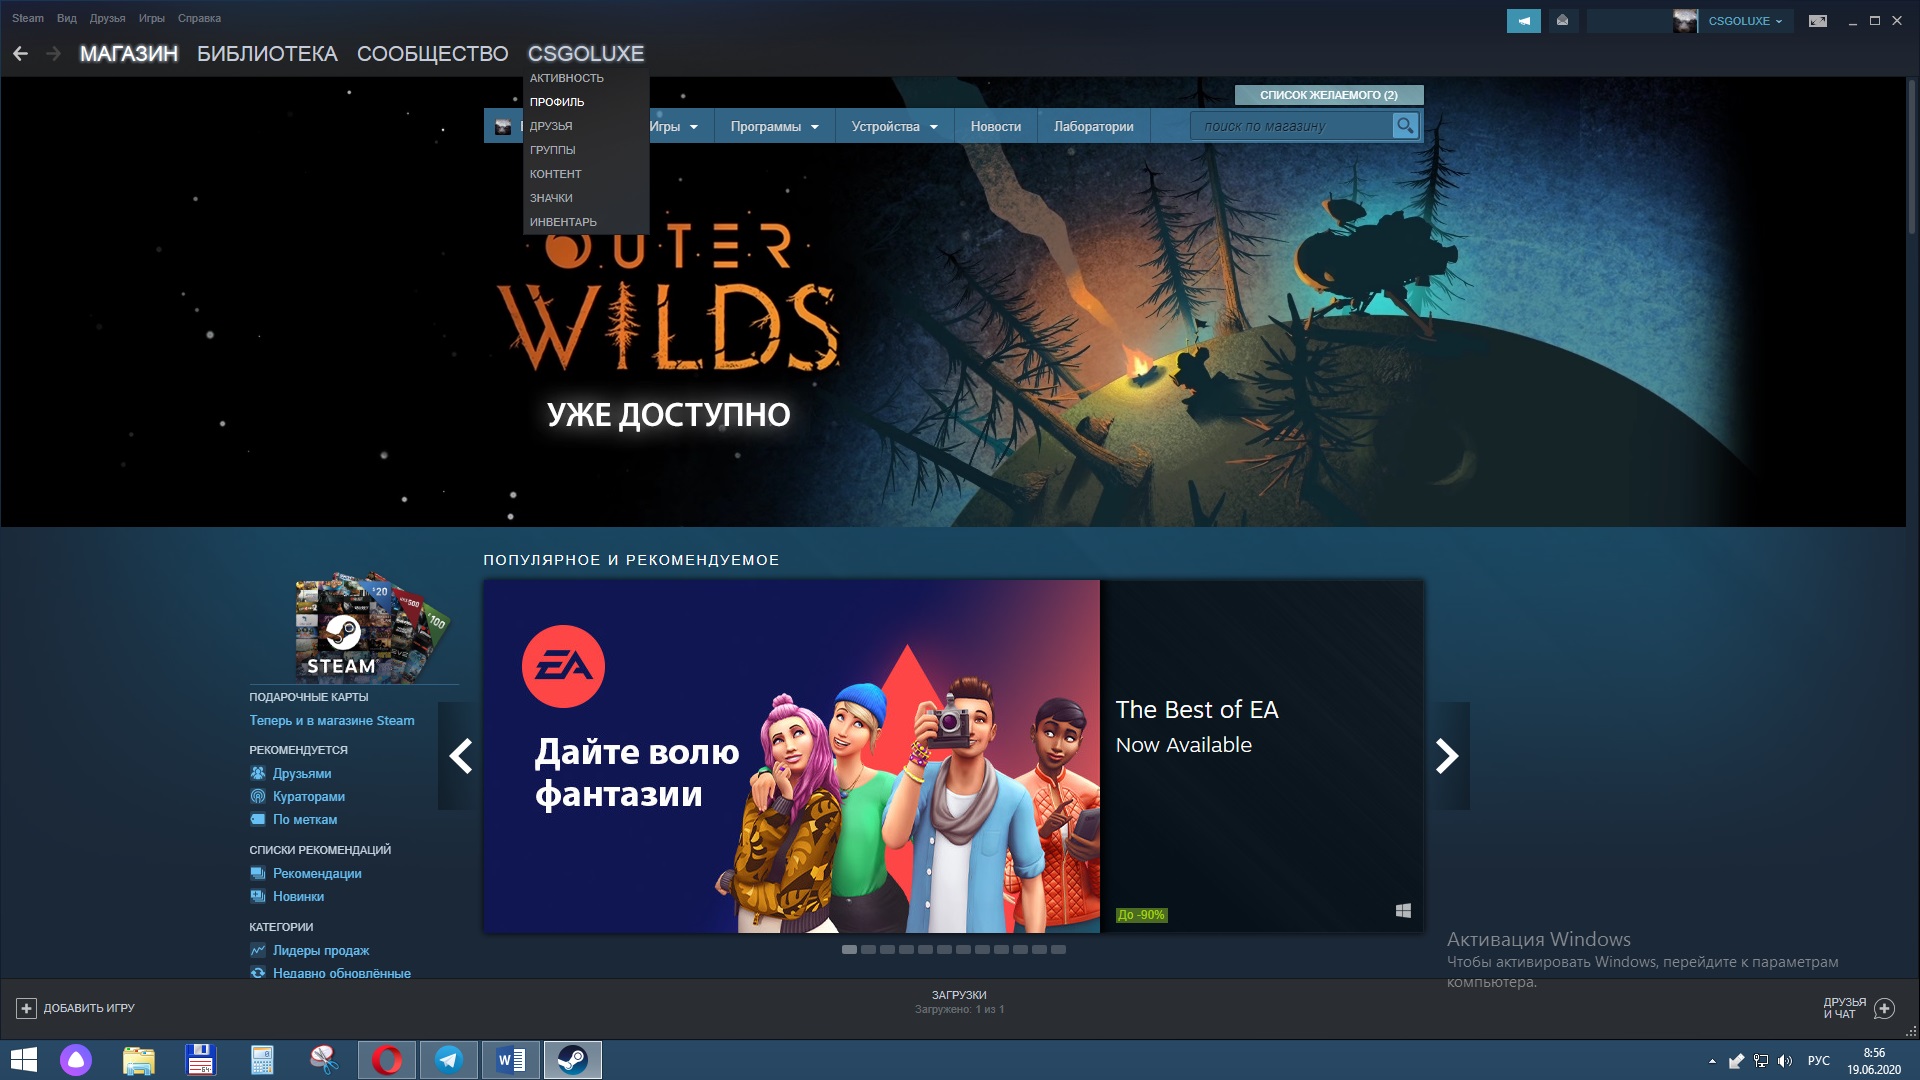Expand the Устройства dropdown
The image size is (1920, 1080).
(895, 127)
